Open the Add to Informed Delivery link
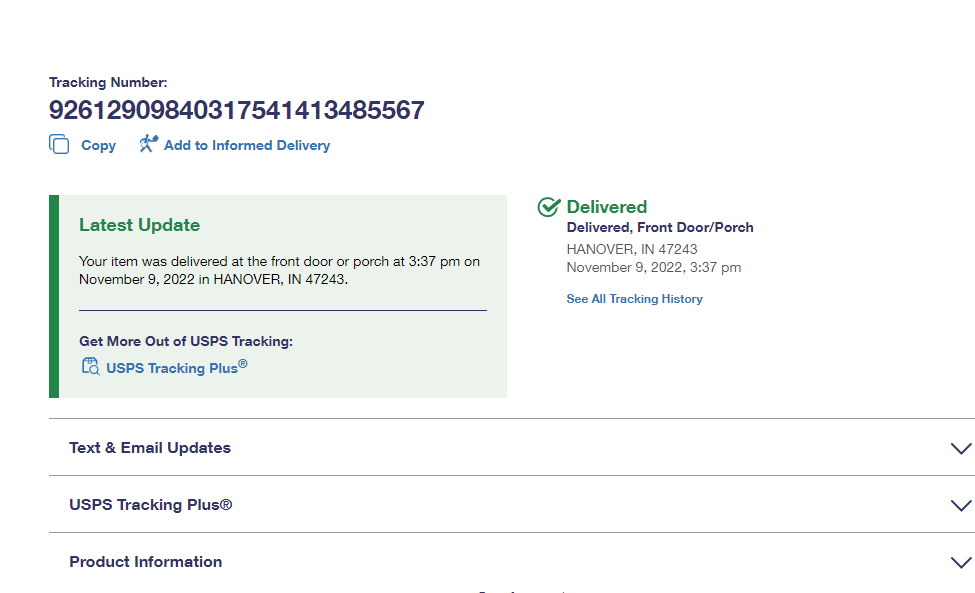The height and width of the screenshot is (593, 975). point(246,145)
